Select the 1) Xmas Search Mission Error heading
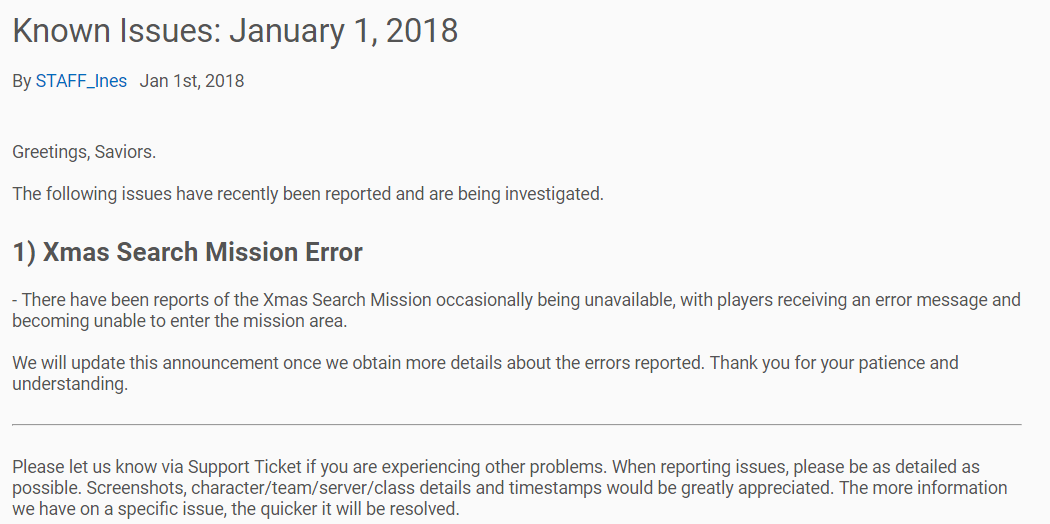The height and width of the screenshot is (524, 1050). [x=188, y=252]
